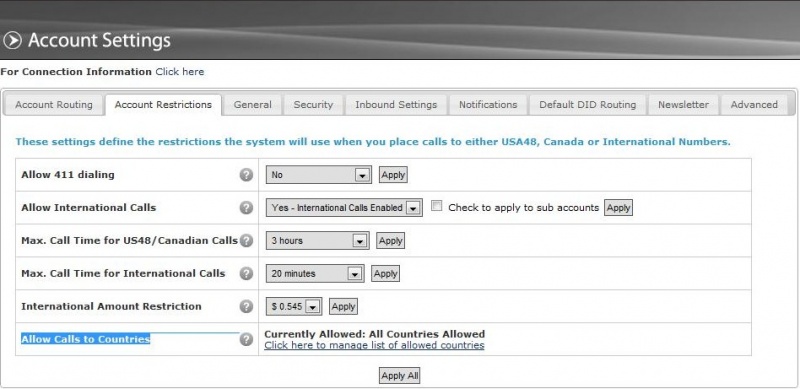Open the Allow 411 dialing dropdown
The image size is (800, 389).
click(x=319, y=175)
